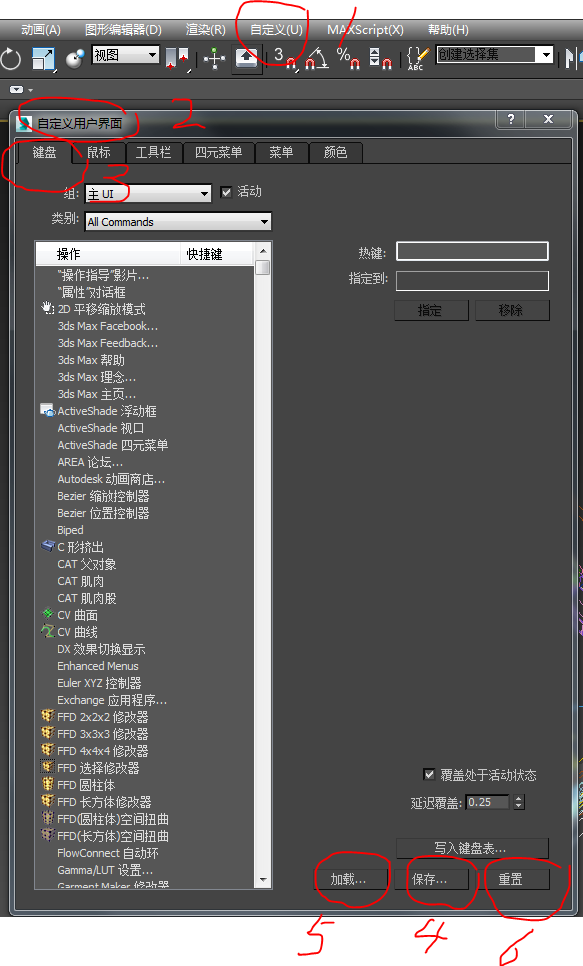Viewport: 583px width, 966px height.
Task: Click the 加载... (Load) button
Action: click(x=349, y=879)
